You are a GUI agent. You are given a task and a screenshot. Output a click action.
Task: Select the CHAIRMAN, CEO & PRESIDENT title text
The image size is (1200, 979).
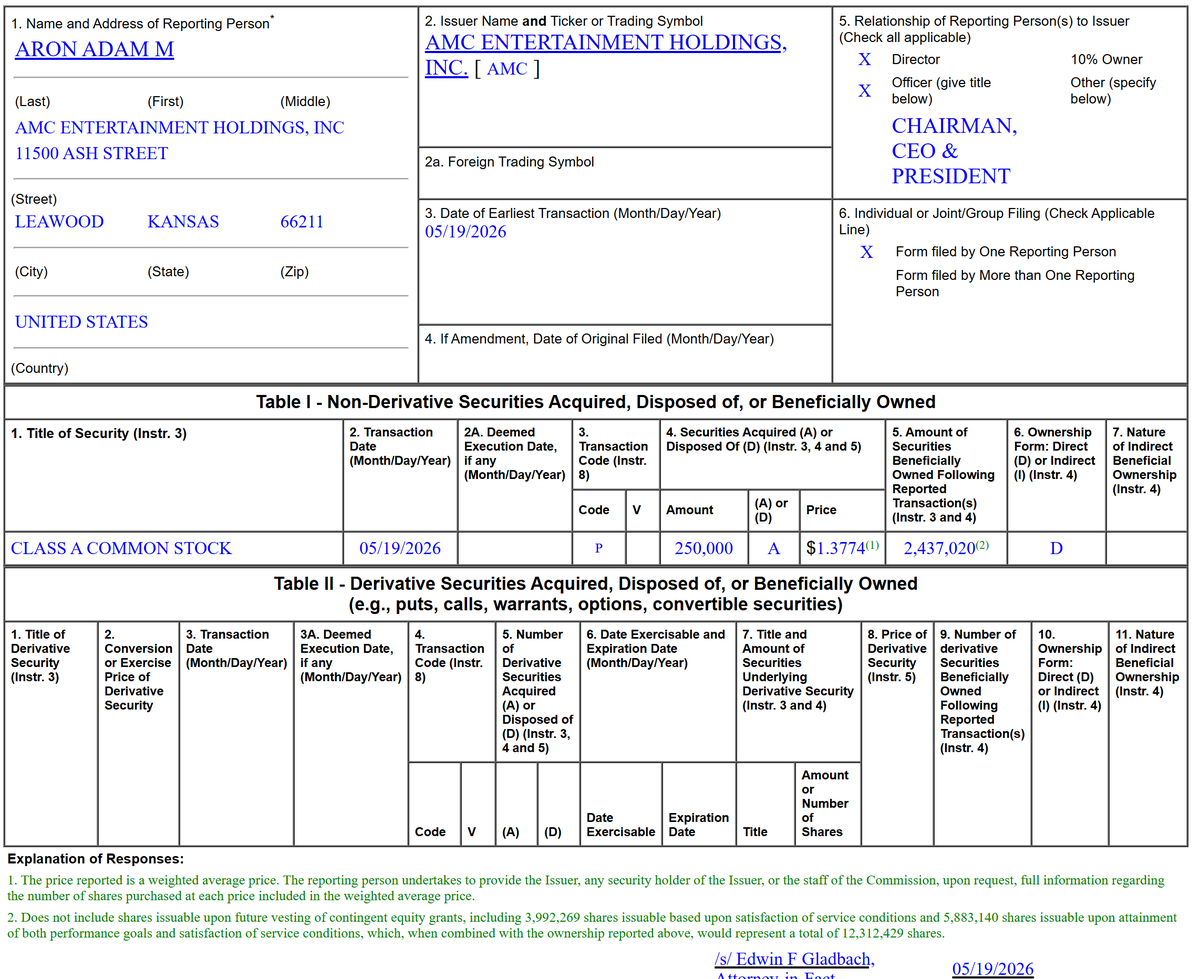coord(954,151)
